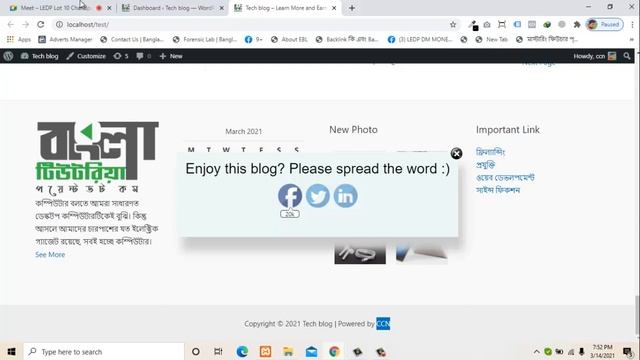Open Cortana circle on the taskbar
This screenshot has width=640, height=360.
(196, 351)
